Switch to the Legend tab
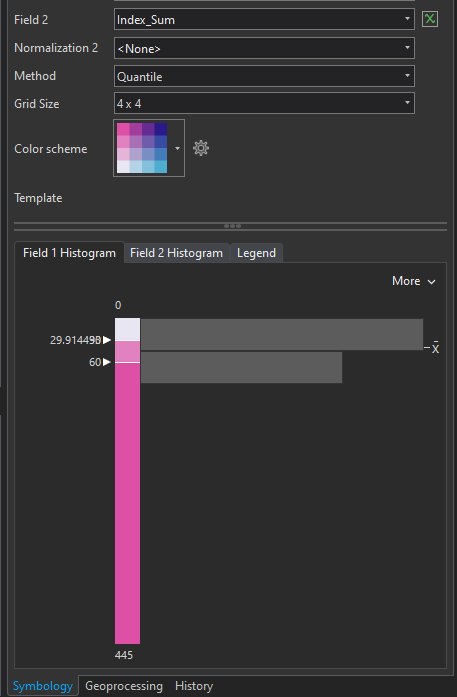Image resolution: width=457 pixels, height=697 pixels. (x=256, y=253)
